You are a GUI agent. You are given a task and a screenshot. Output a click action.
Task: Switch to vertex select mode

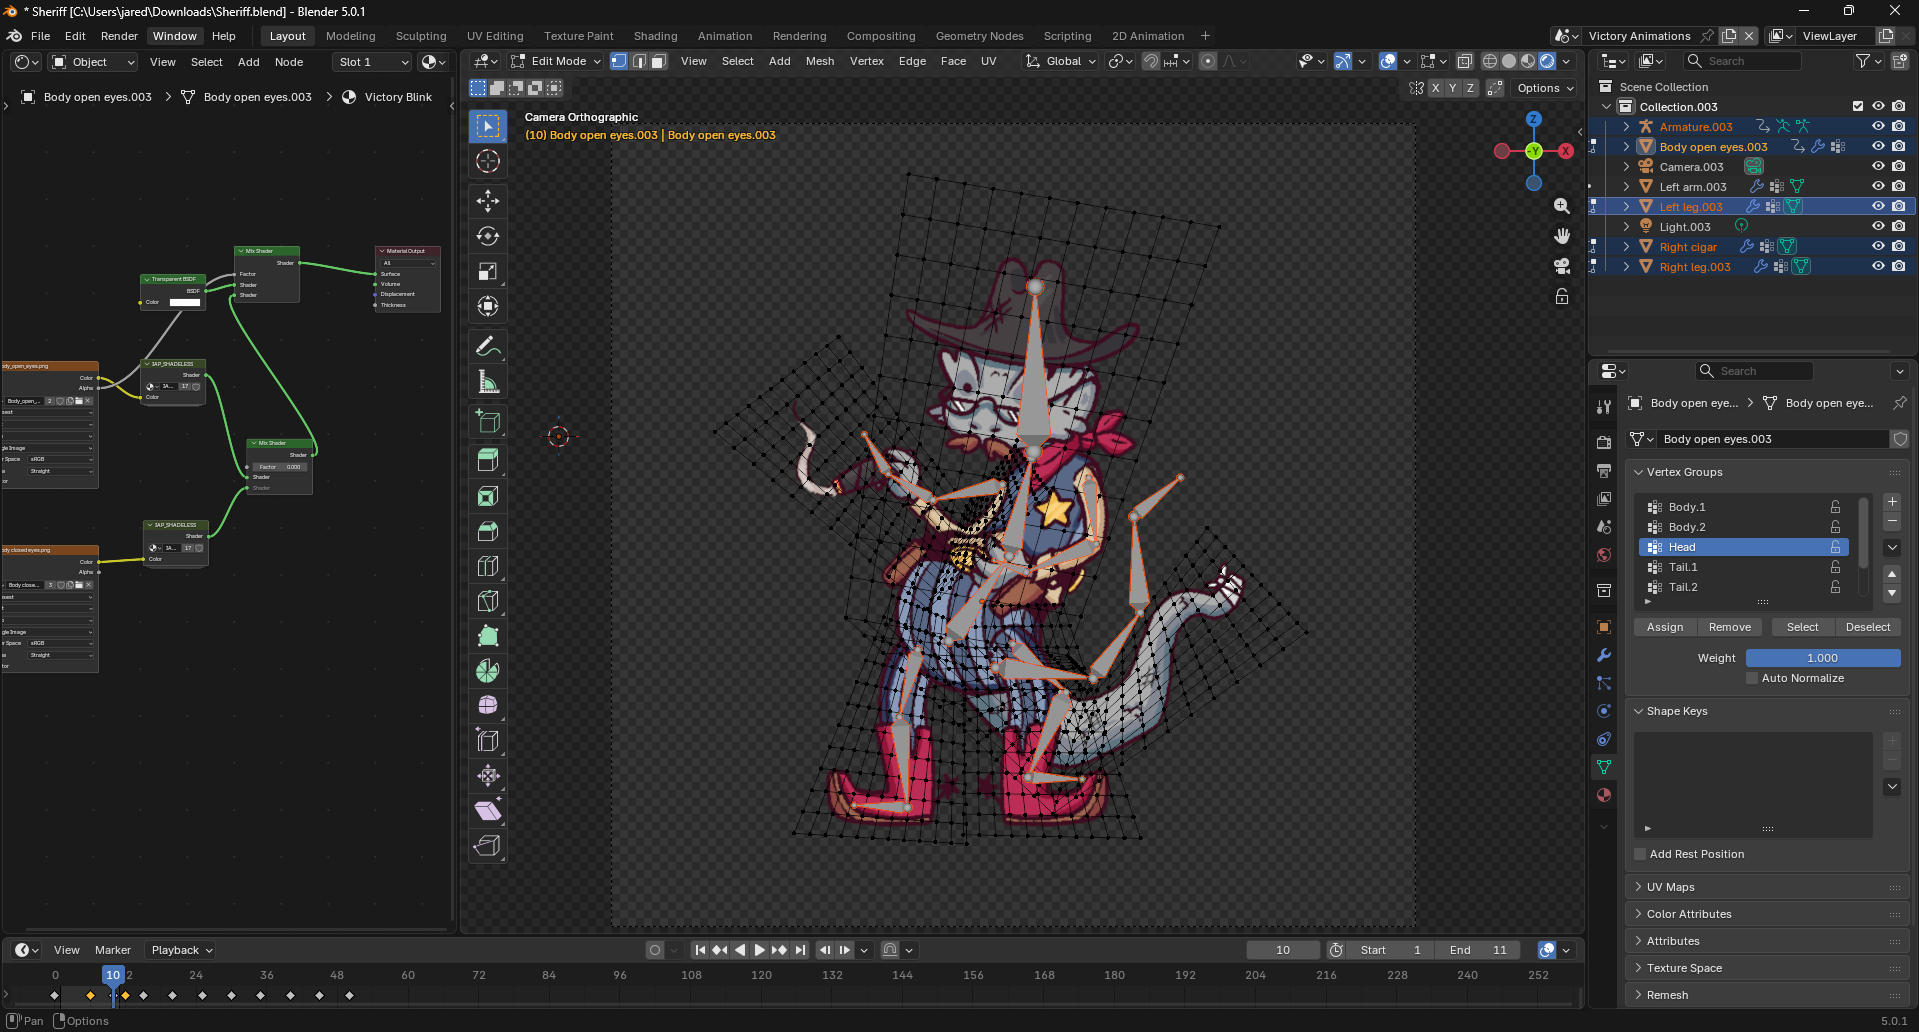[619, 61]
